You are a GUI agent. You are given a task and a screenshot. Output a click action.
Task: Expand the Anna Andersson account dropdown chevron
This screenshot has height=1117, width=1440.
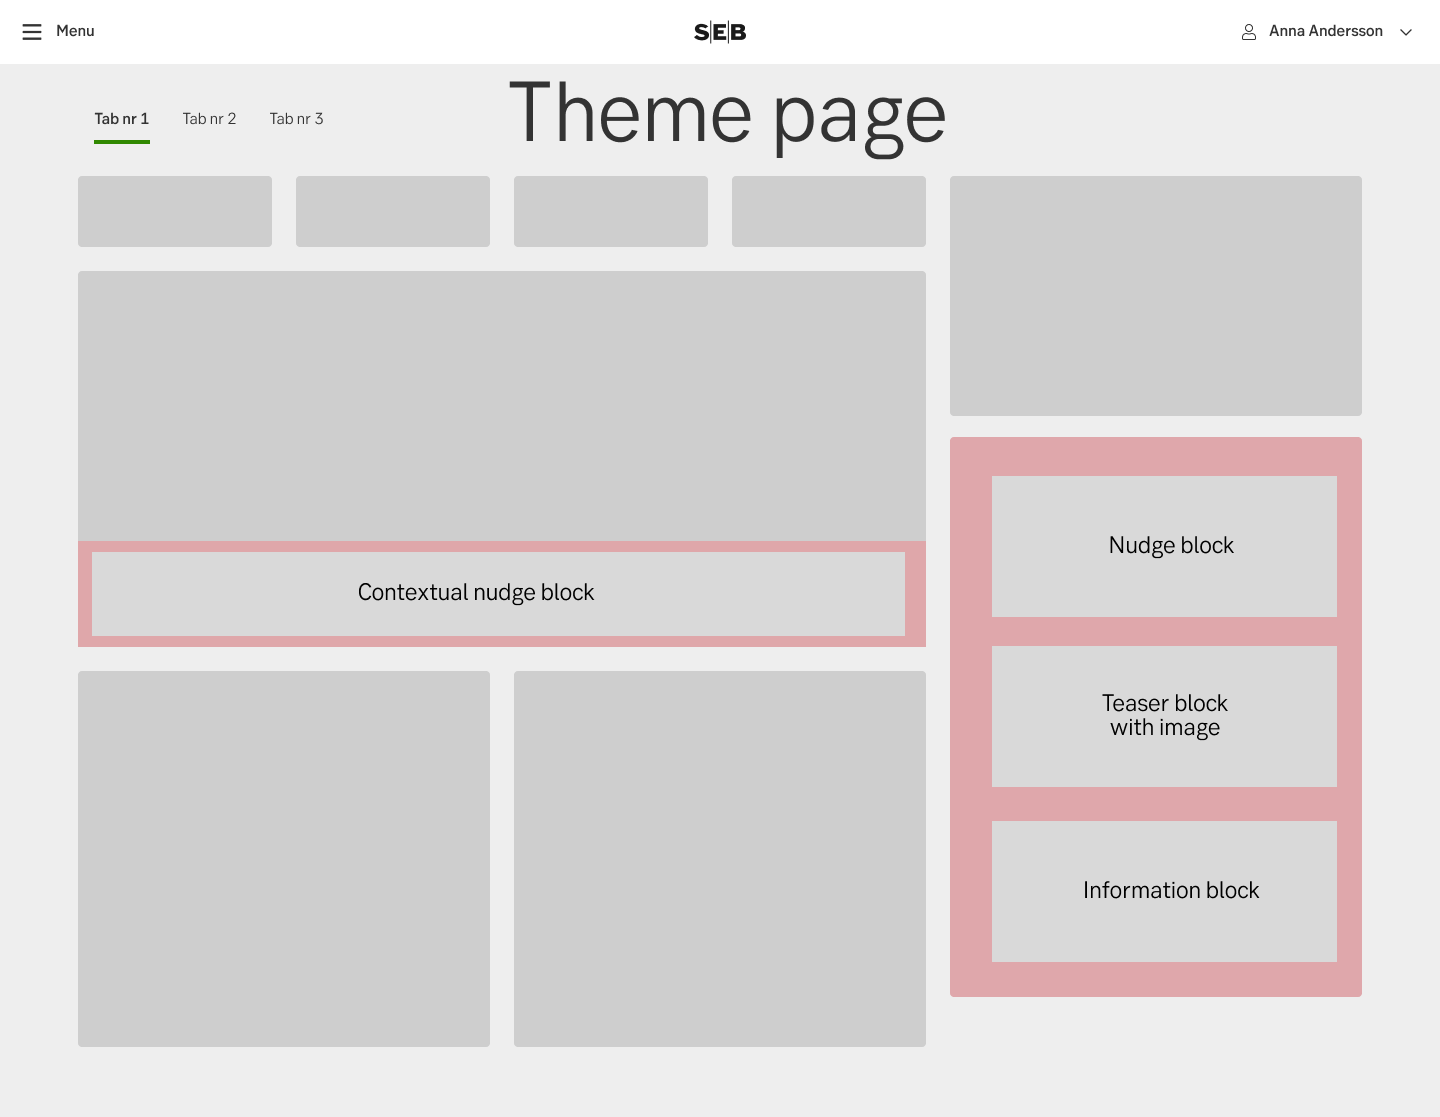point(1406,32)
